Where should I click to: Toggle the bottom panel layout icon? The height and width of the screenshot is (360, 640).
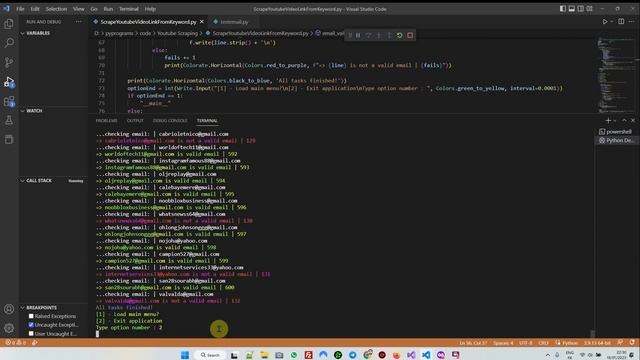tap(572, 9)
